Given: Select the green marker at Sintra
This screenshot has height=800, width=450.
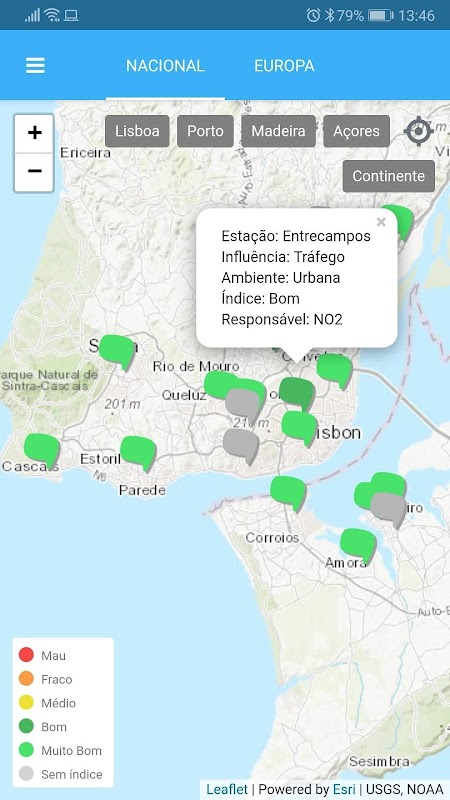Looking at the screenshot, I should pyautogui.click(x=116, y=351).
